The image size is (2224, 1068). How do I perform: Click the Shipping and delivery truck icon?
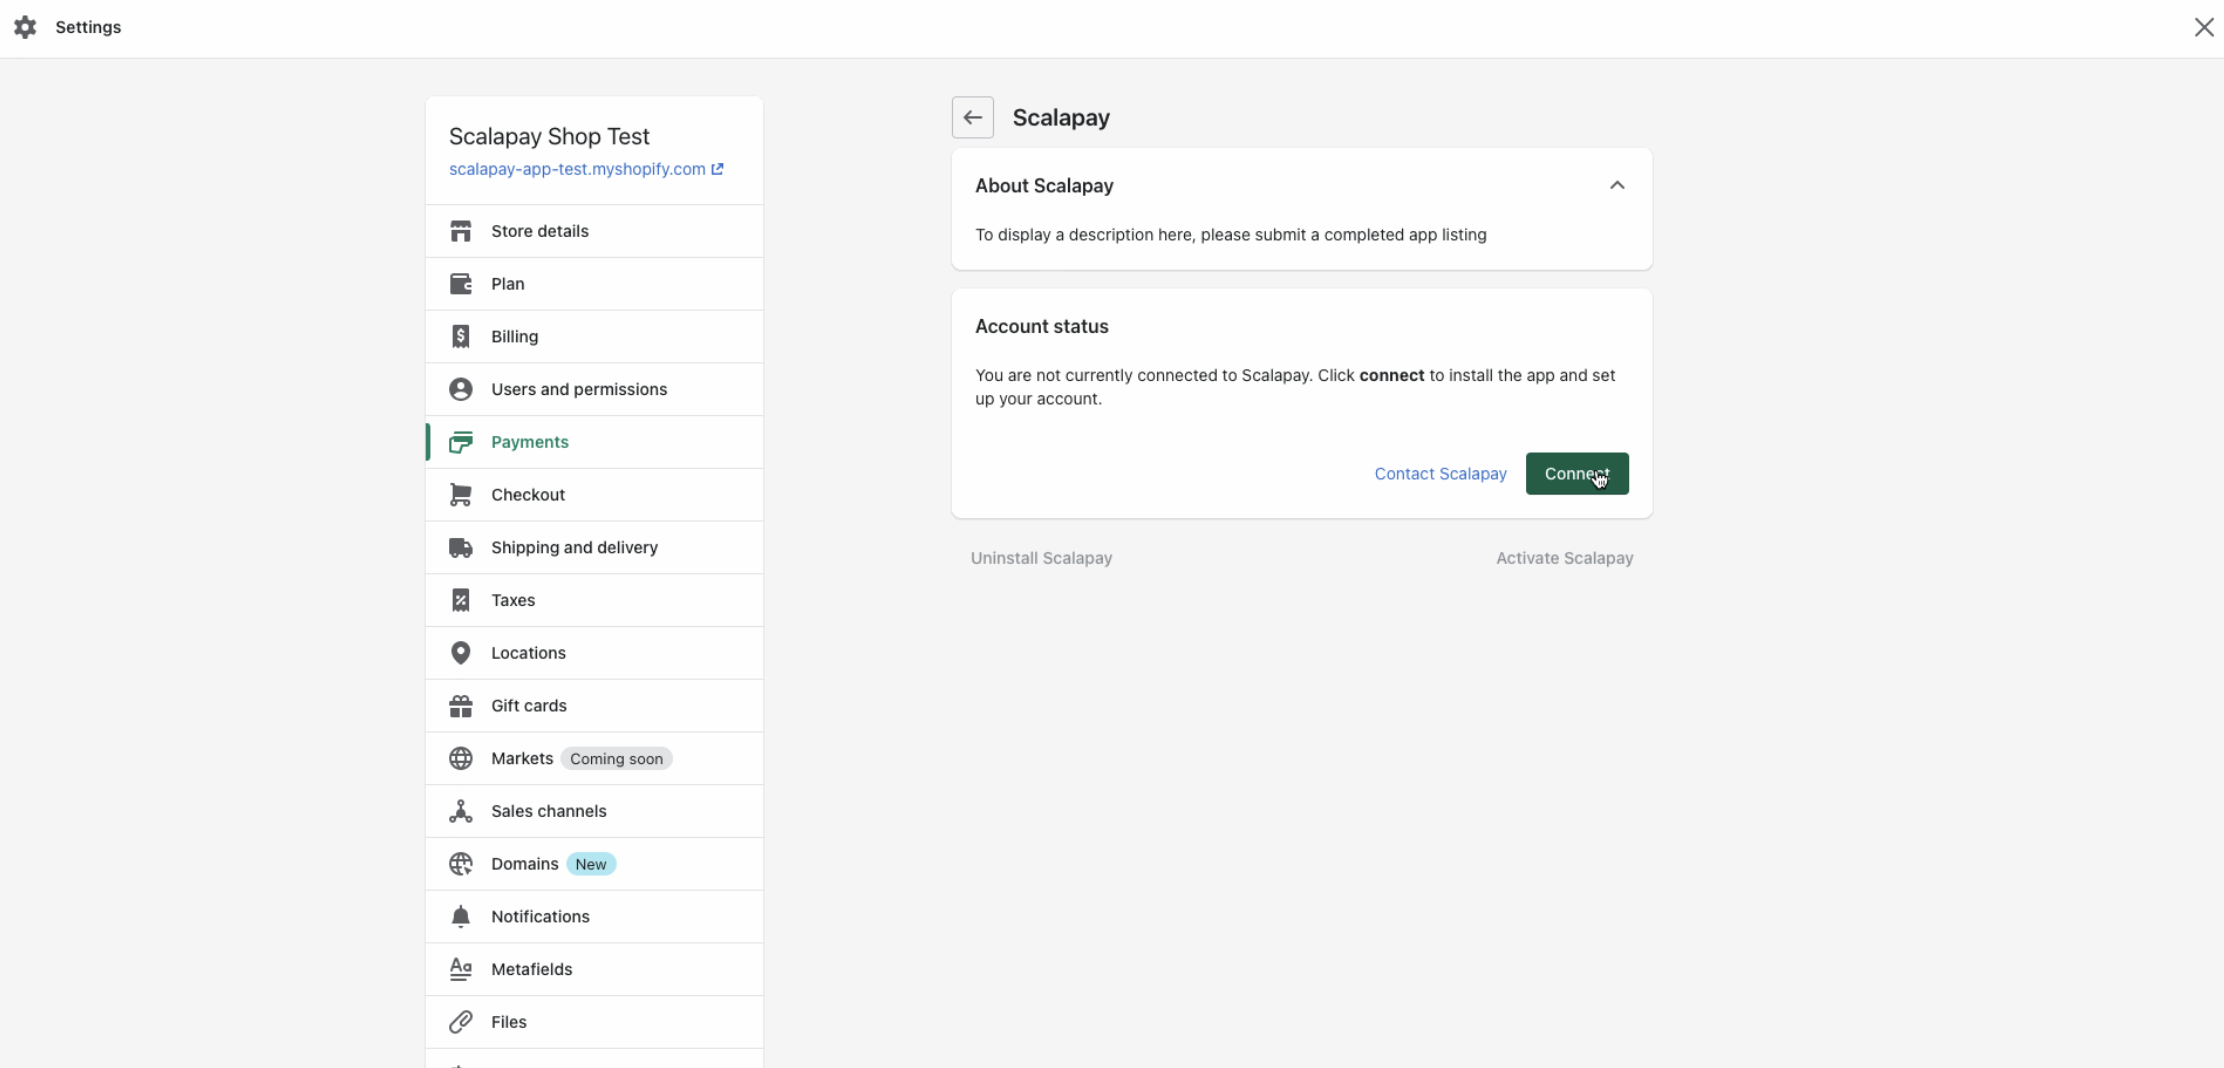pos(460,548)
